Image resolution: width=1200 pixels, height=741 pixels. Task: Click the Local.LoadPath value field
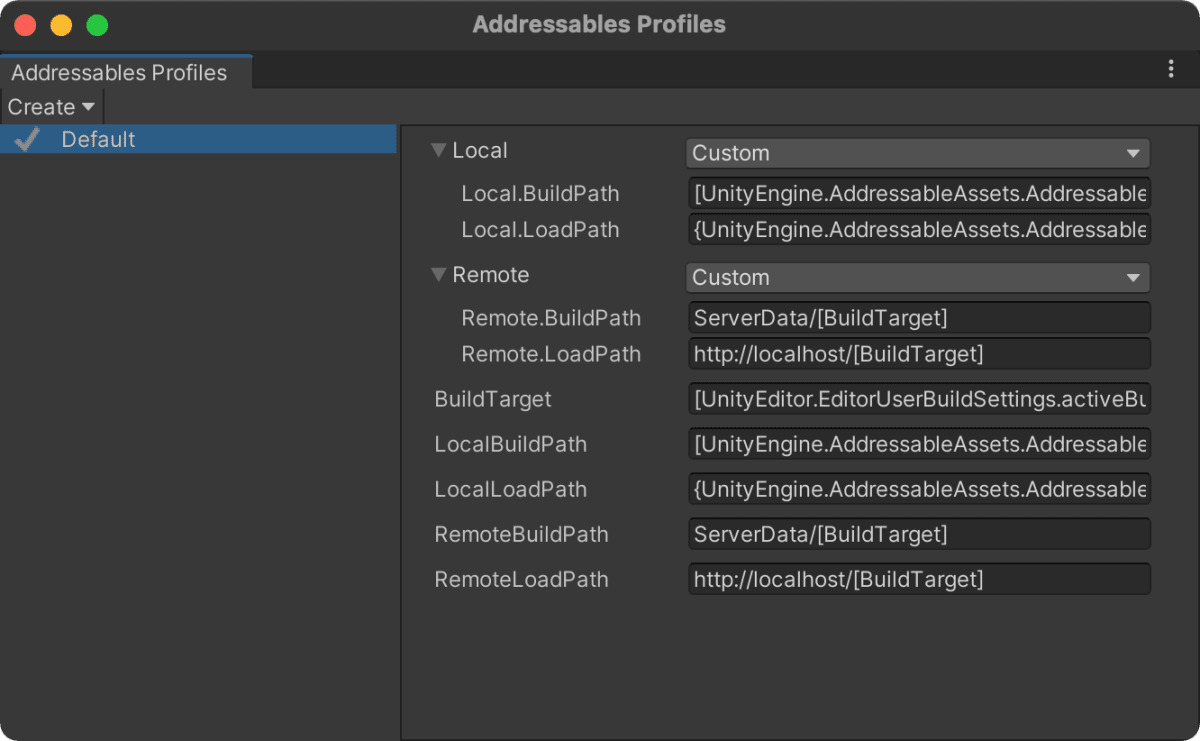[x=919, y=230]
